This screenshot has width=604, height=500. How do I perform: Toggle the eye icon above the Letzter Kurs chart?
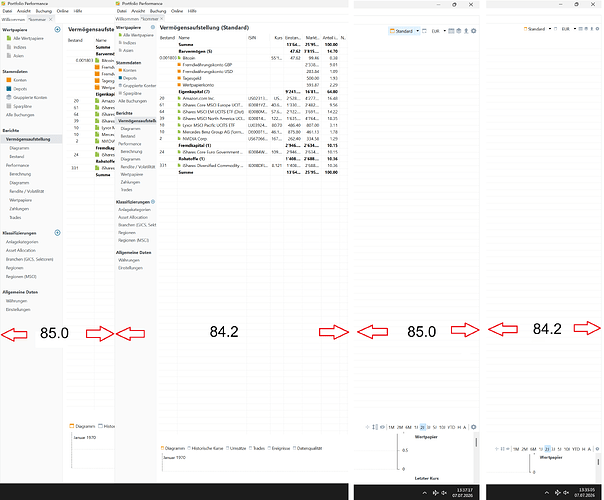[383, 427]
